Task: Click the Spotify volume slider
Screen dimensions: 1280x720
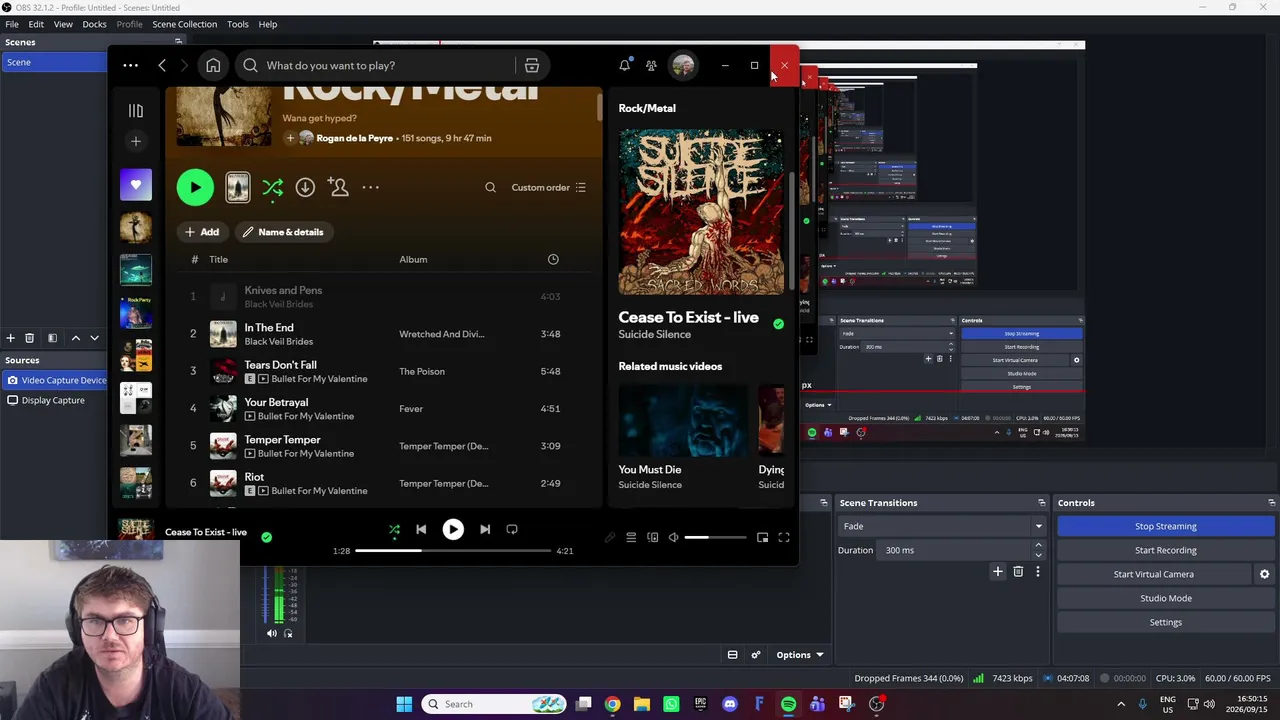Action: point(716,537)
